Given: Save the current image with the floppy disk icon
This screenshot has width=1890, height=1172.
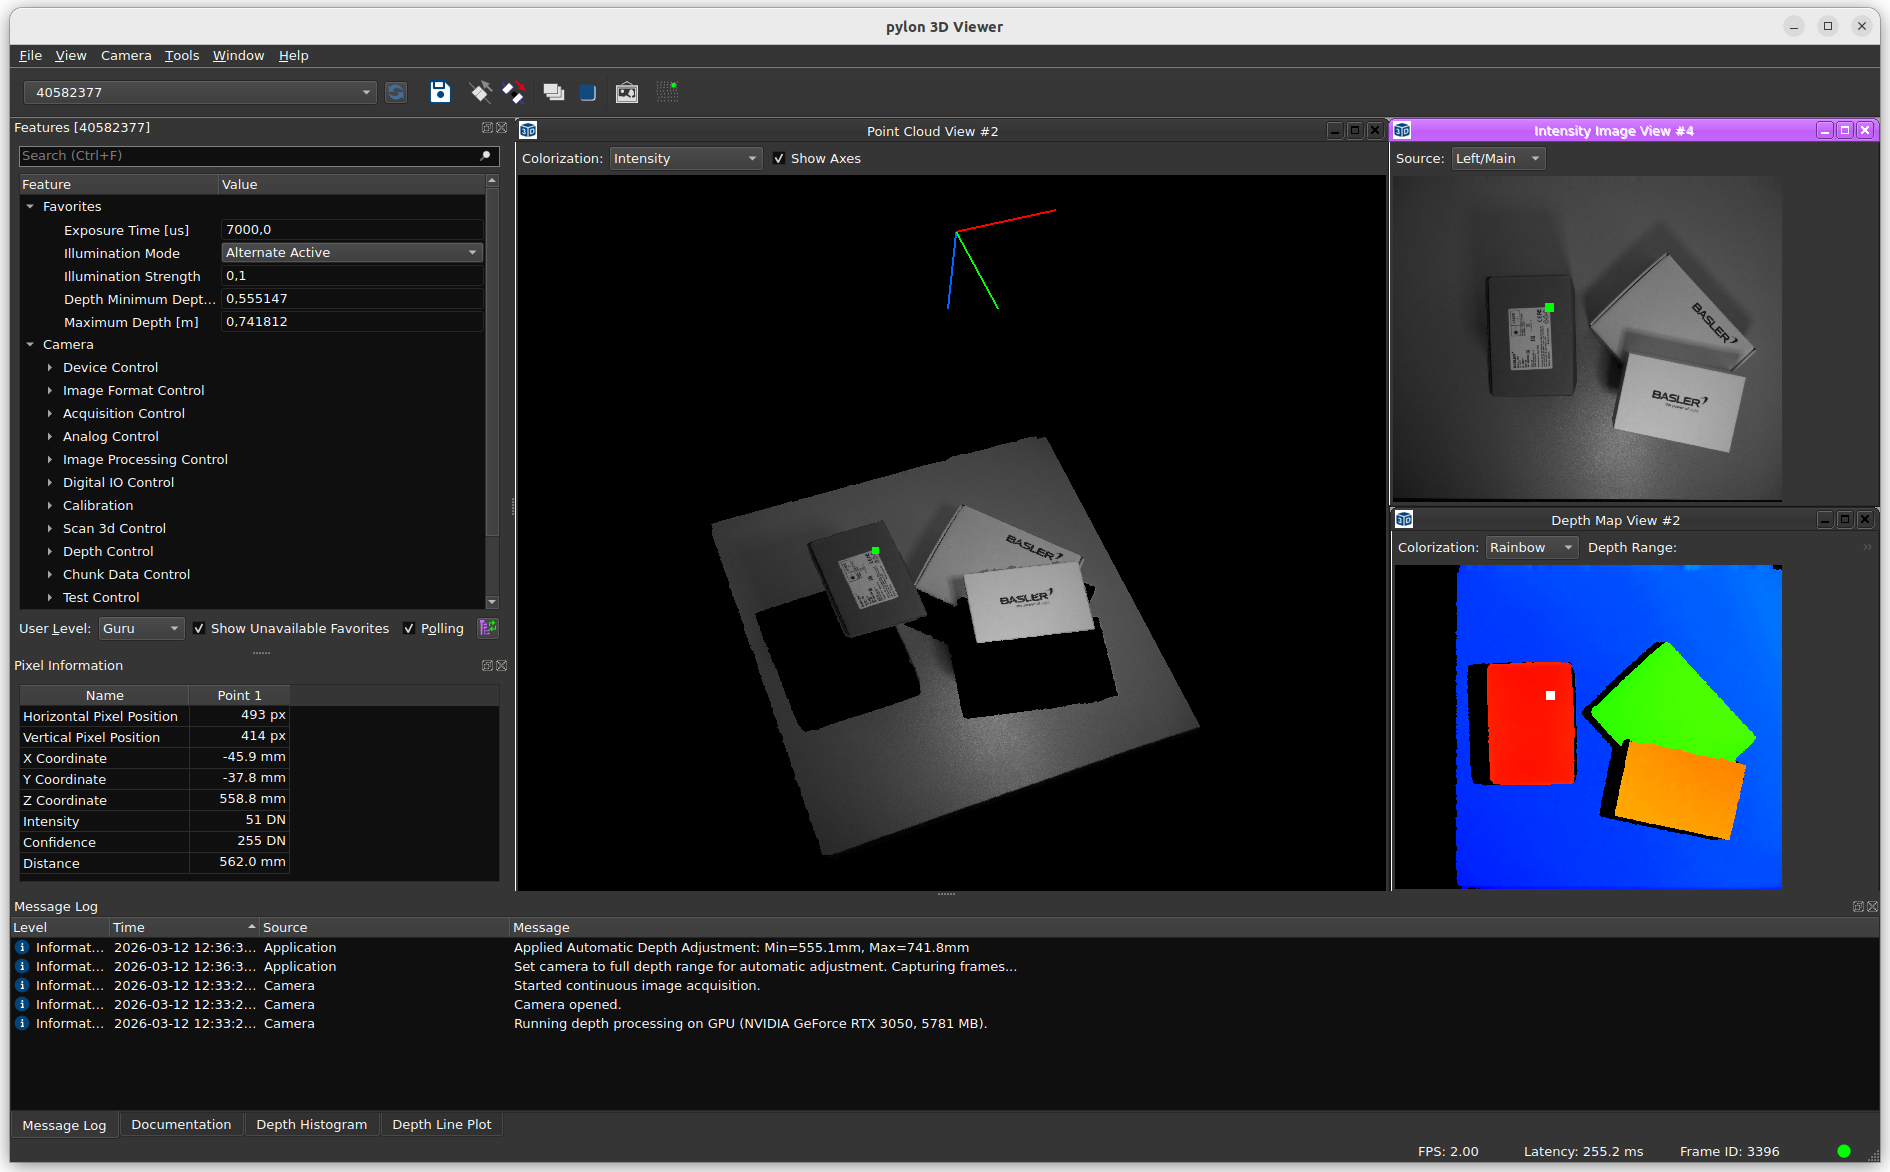Looking at the screenshot, I should click(440, 92).
